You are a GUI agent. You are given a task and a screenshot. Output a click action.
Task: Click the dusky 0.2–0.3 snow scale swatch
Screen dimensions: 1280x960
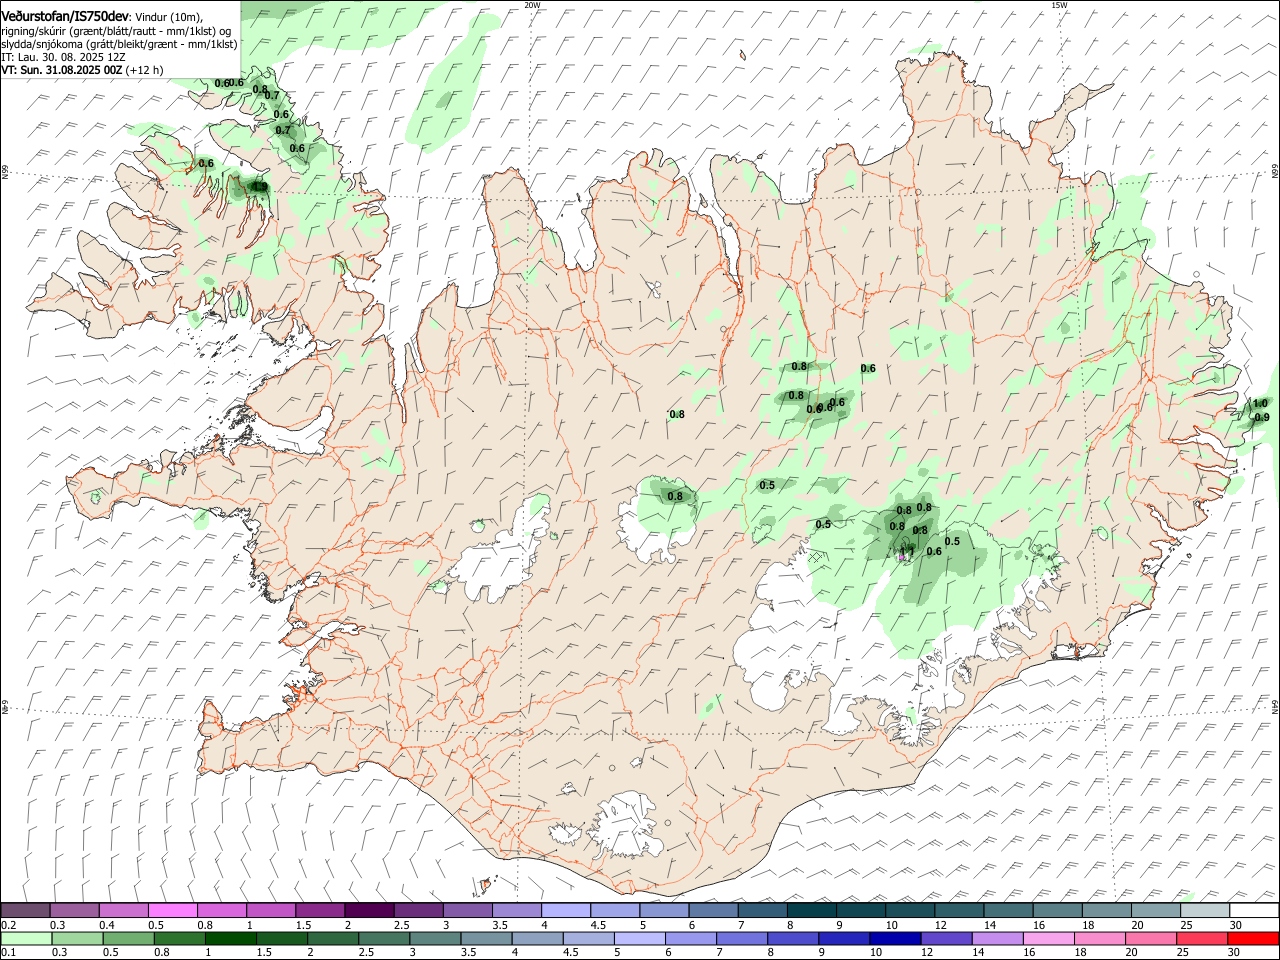pyautogui.click(x=25, y=910)
